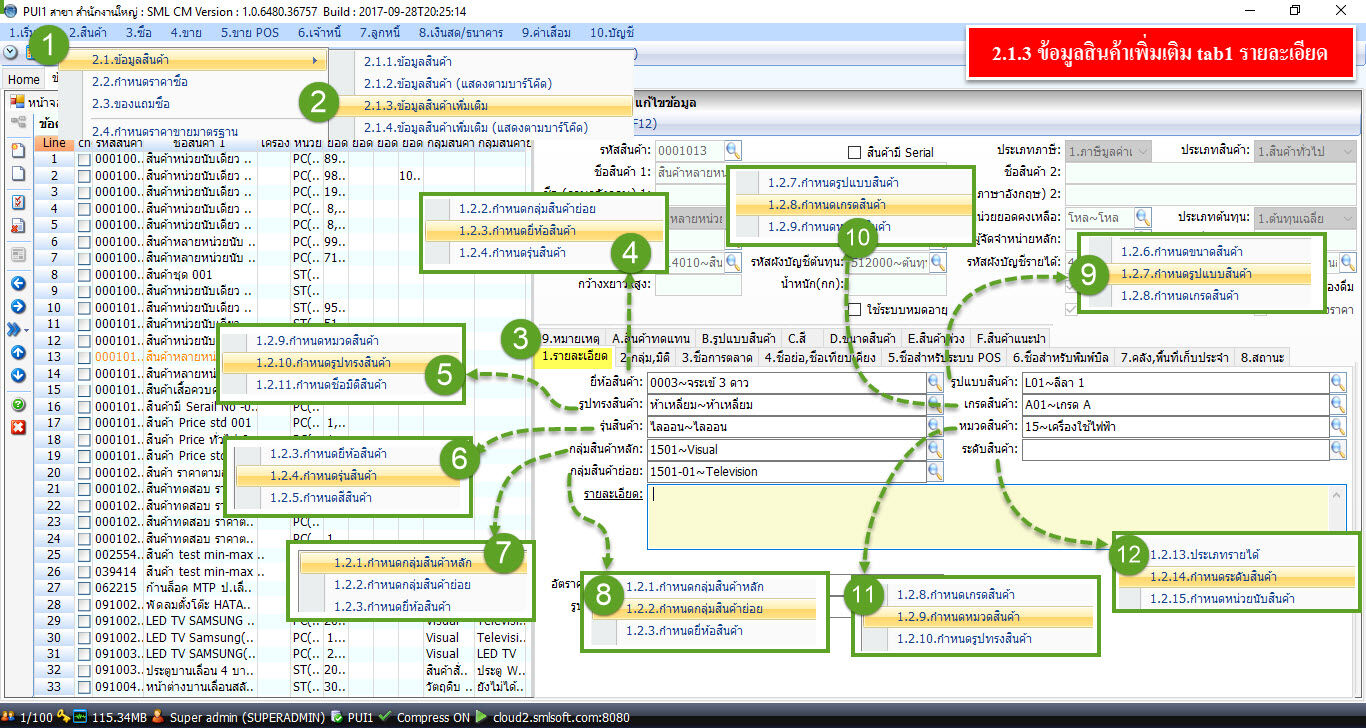Click the cloud2.smlsoft.com:8080 status entry
The image size is (1366, 728).
click(559, 717)
